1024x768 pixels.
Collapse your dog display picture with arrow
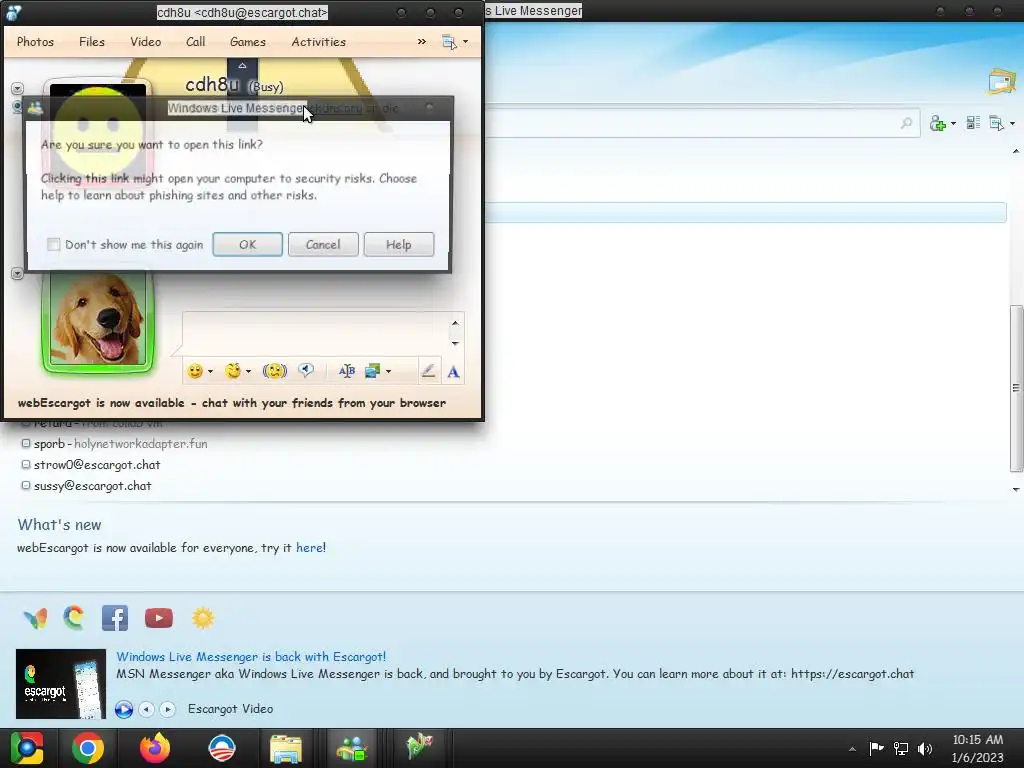coord(18,274)
